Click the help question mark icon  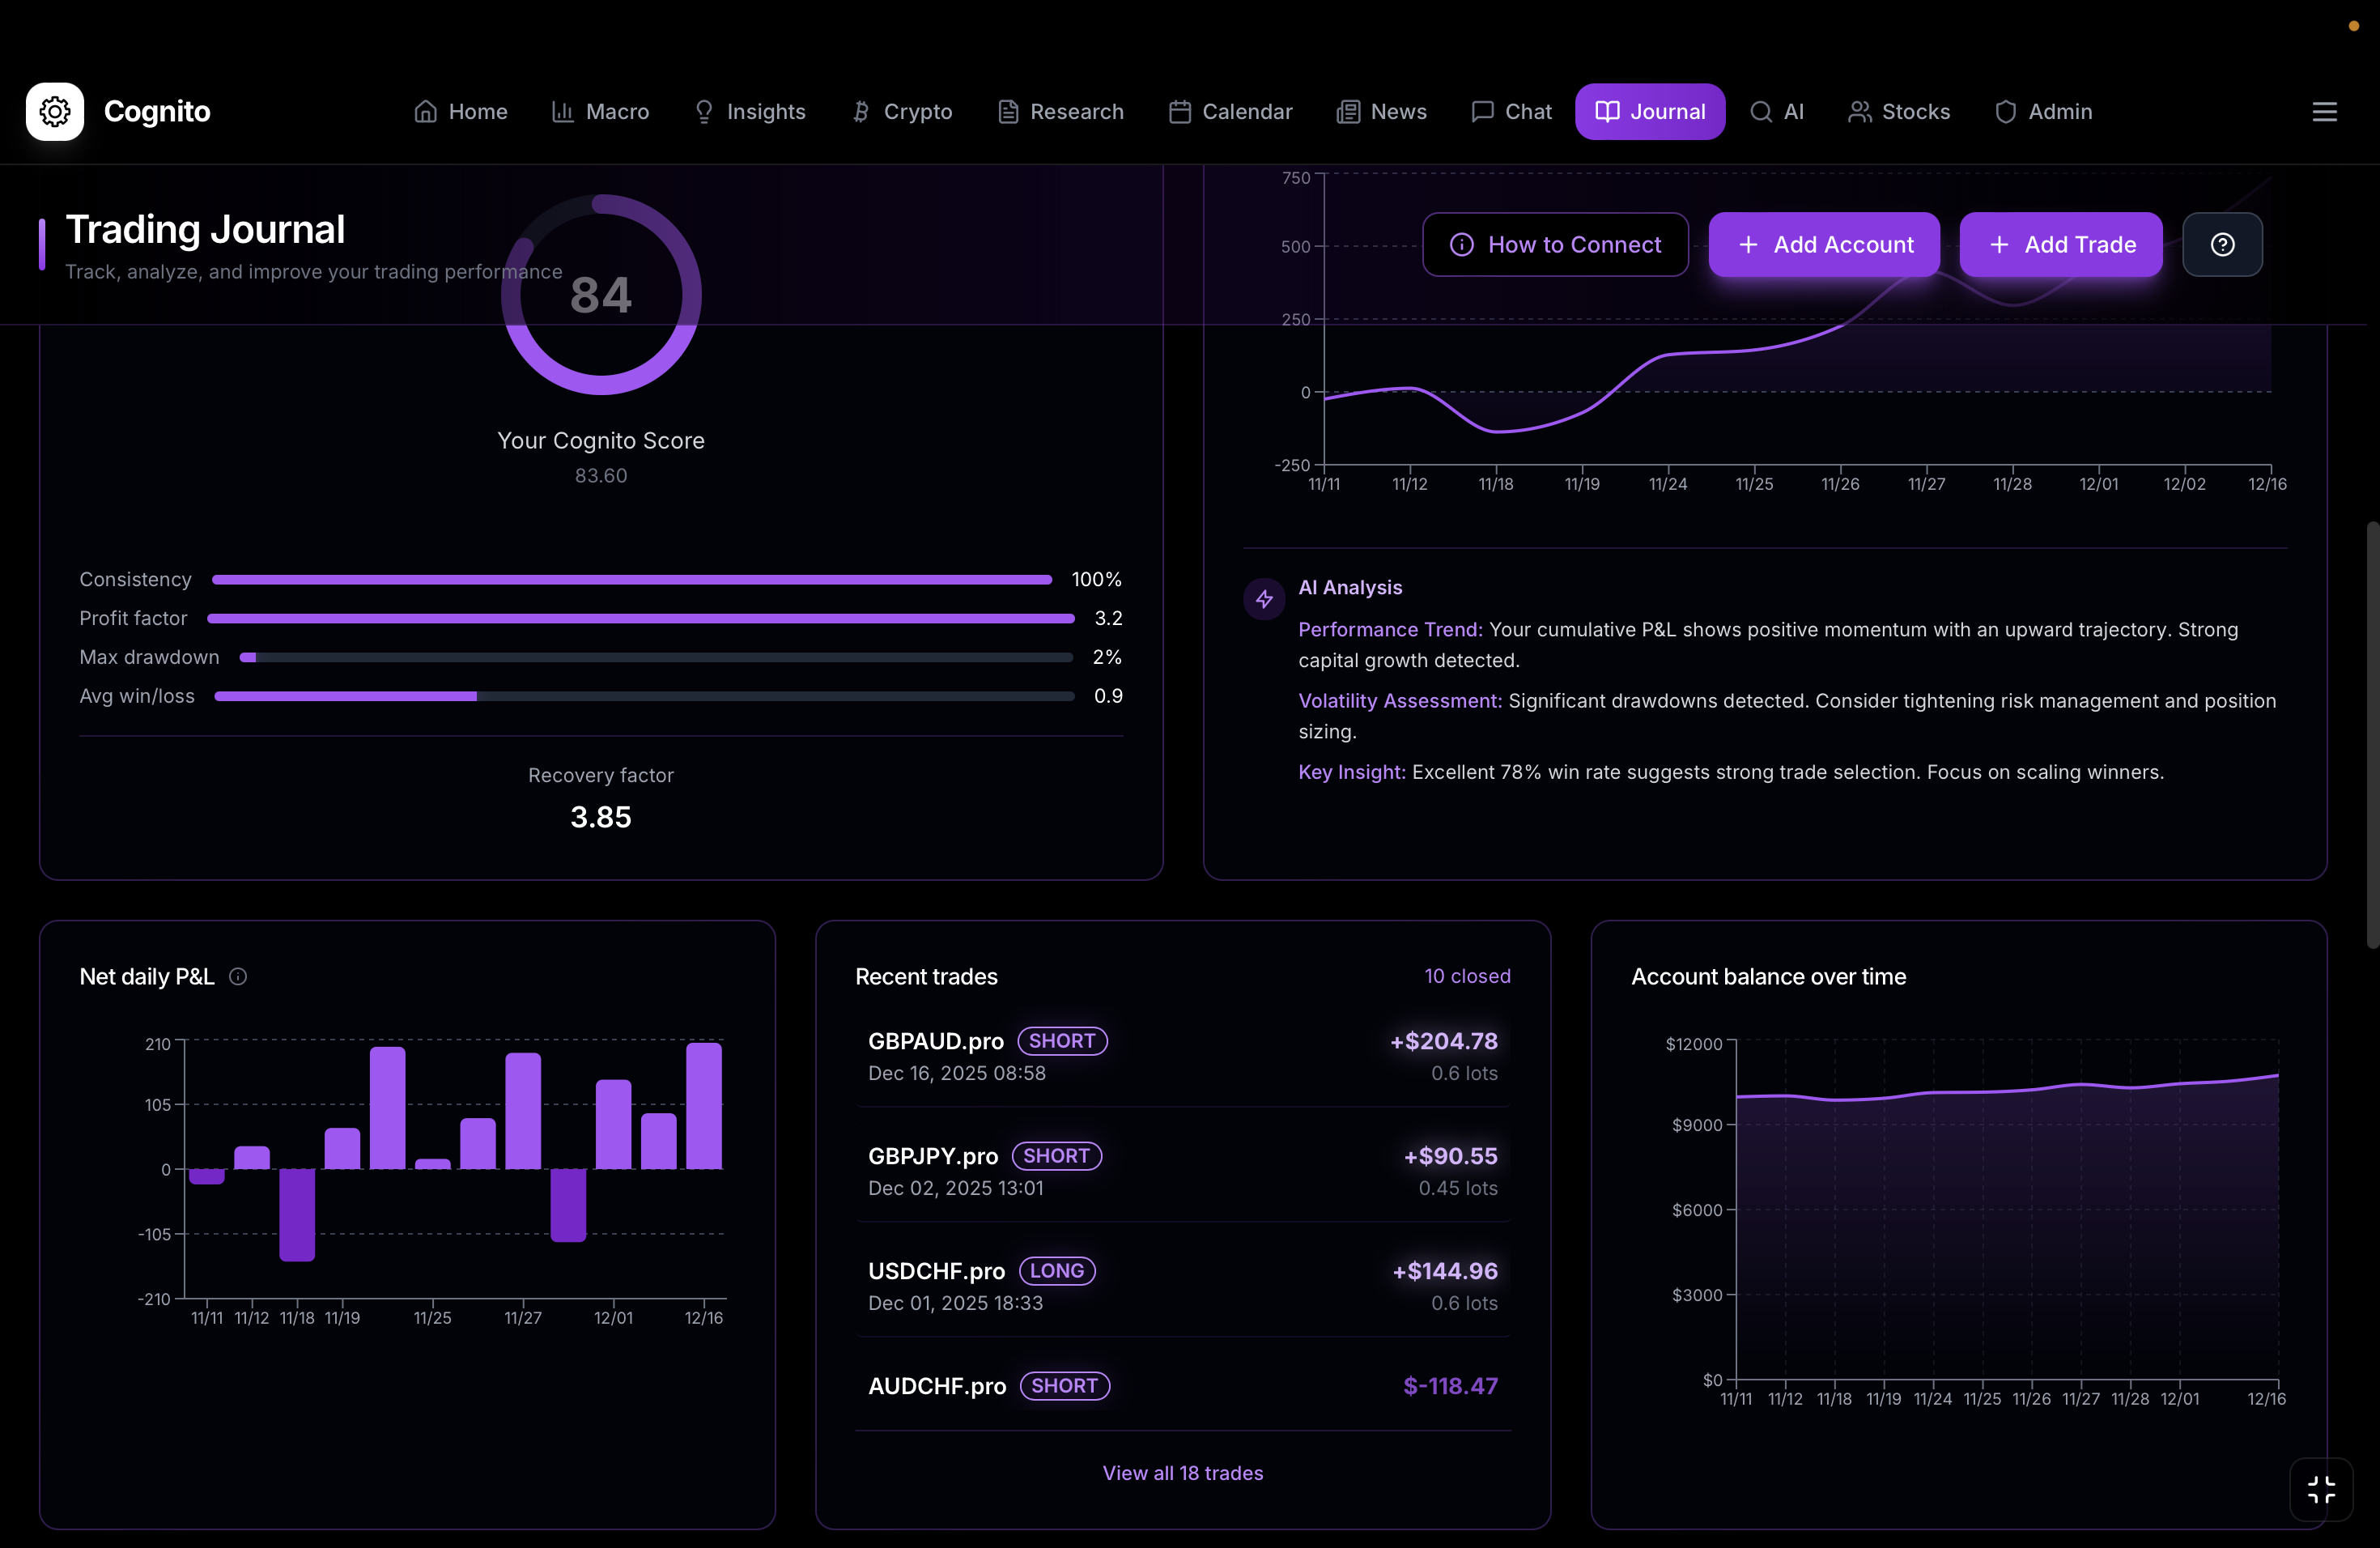(2222, 244)
